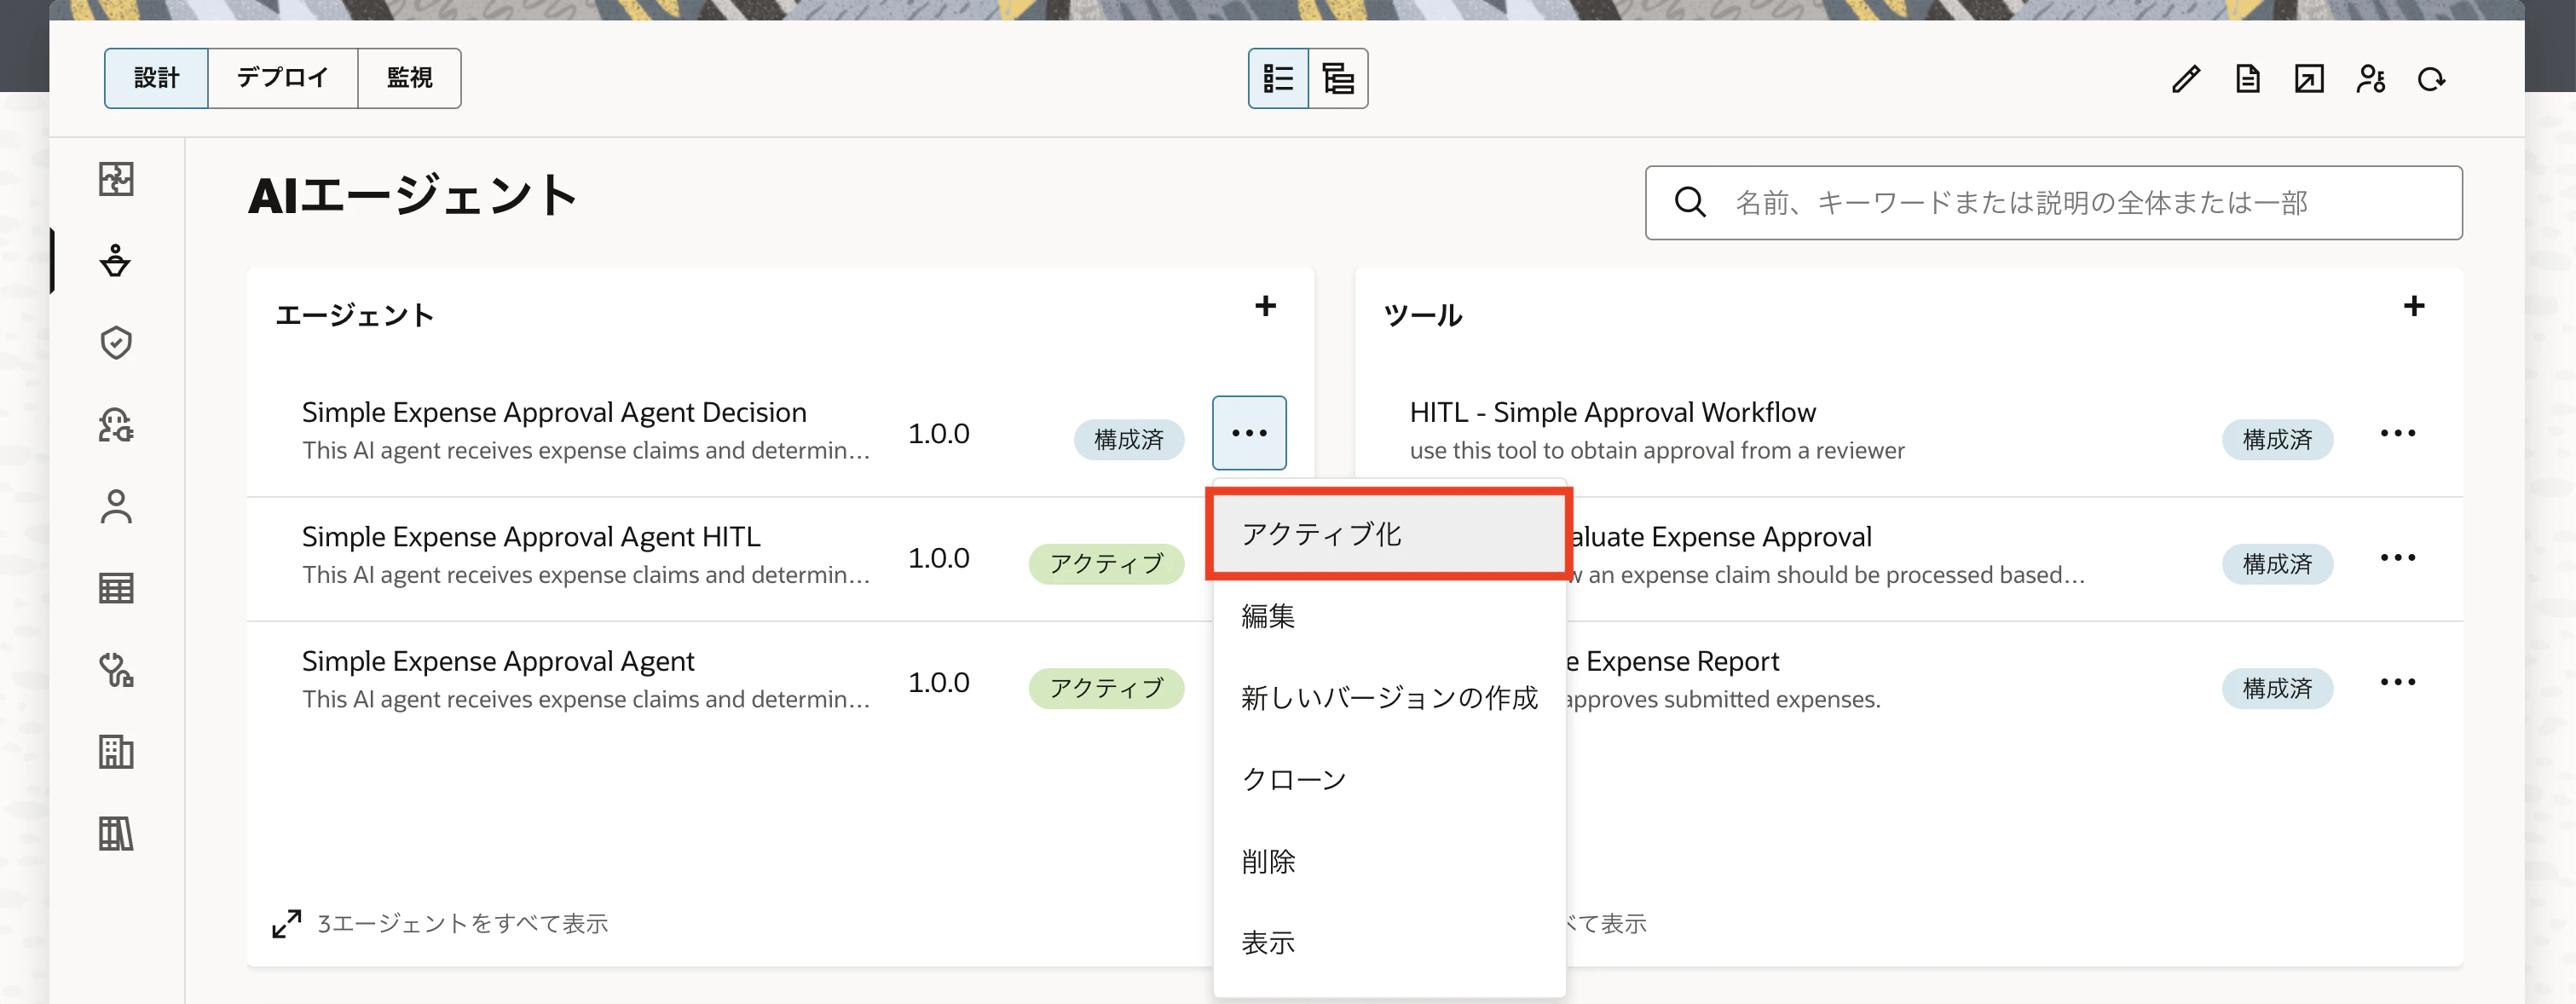Open the person icon in sidebar
Screen dimensions: 2576x1004
(116, 507)
